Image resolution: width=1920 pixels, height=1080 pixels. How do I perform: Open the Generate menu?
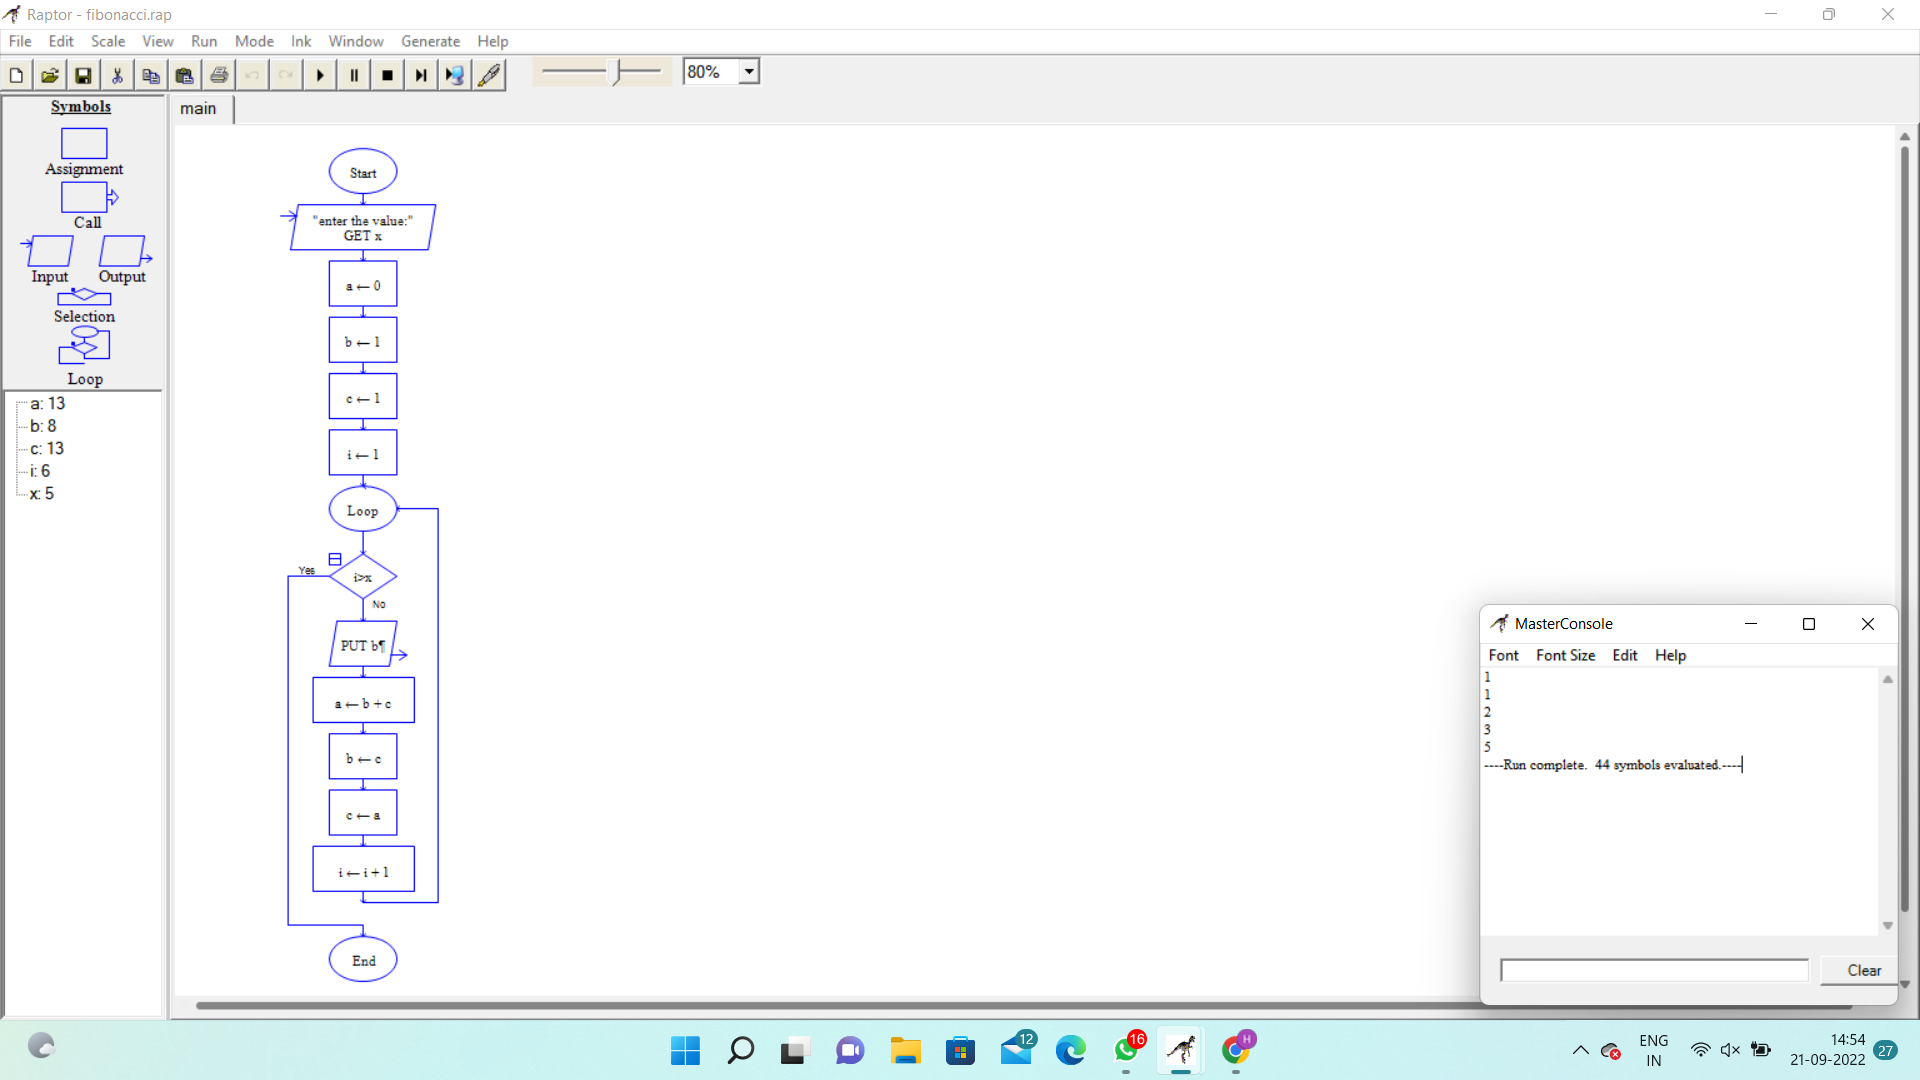(430, 41)
